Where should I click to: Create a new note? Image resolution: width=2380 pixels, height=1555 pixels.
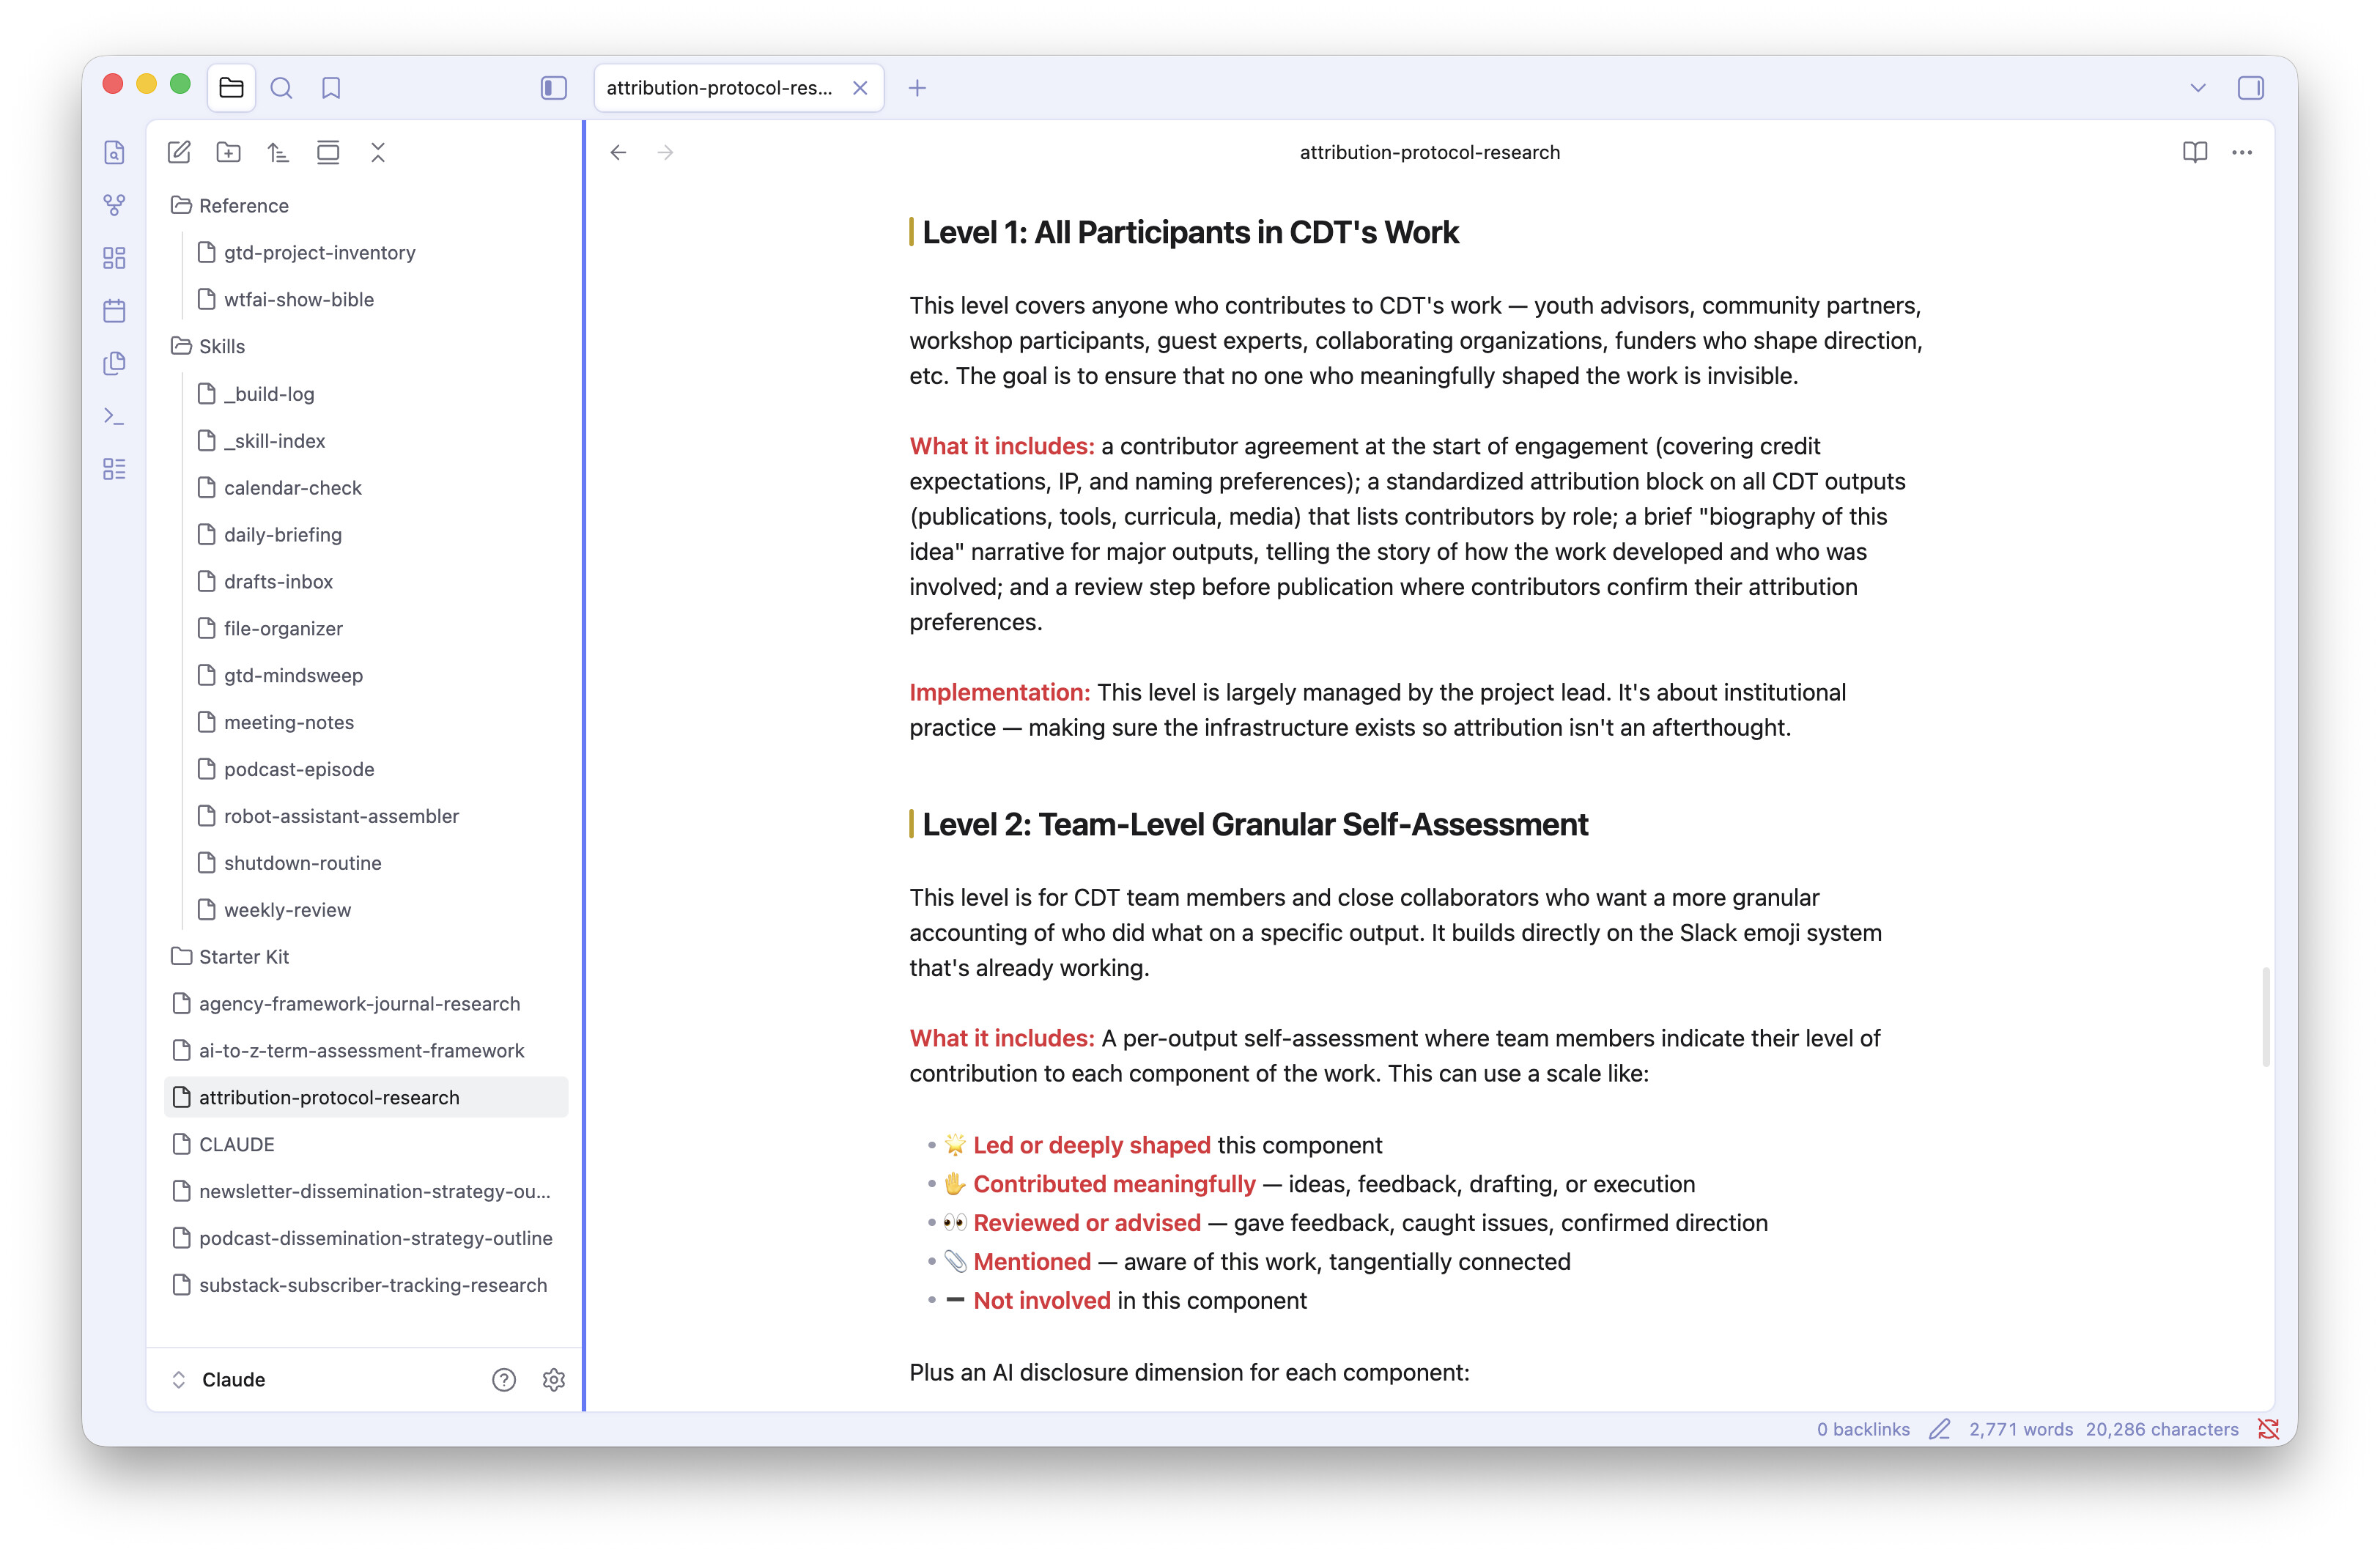click(x=179, y=152)
